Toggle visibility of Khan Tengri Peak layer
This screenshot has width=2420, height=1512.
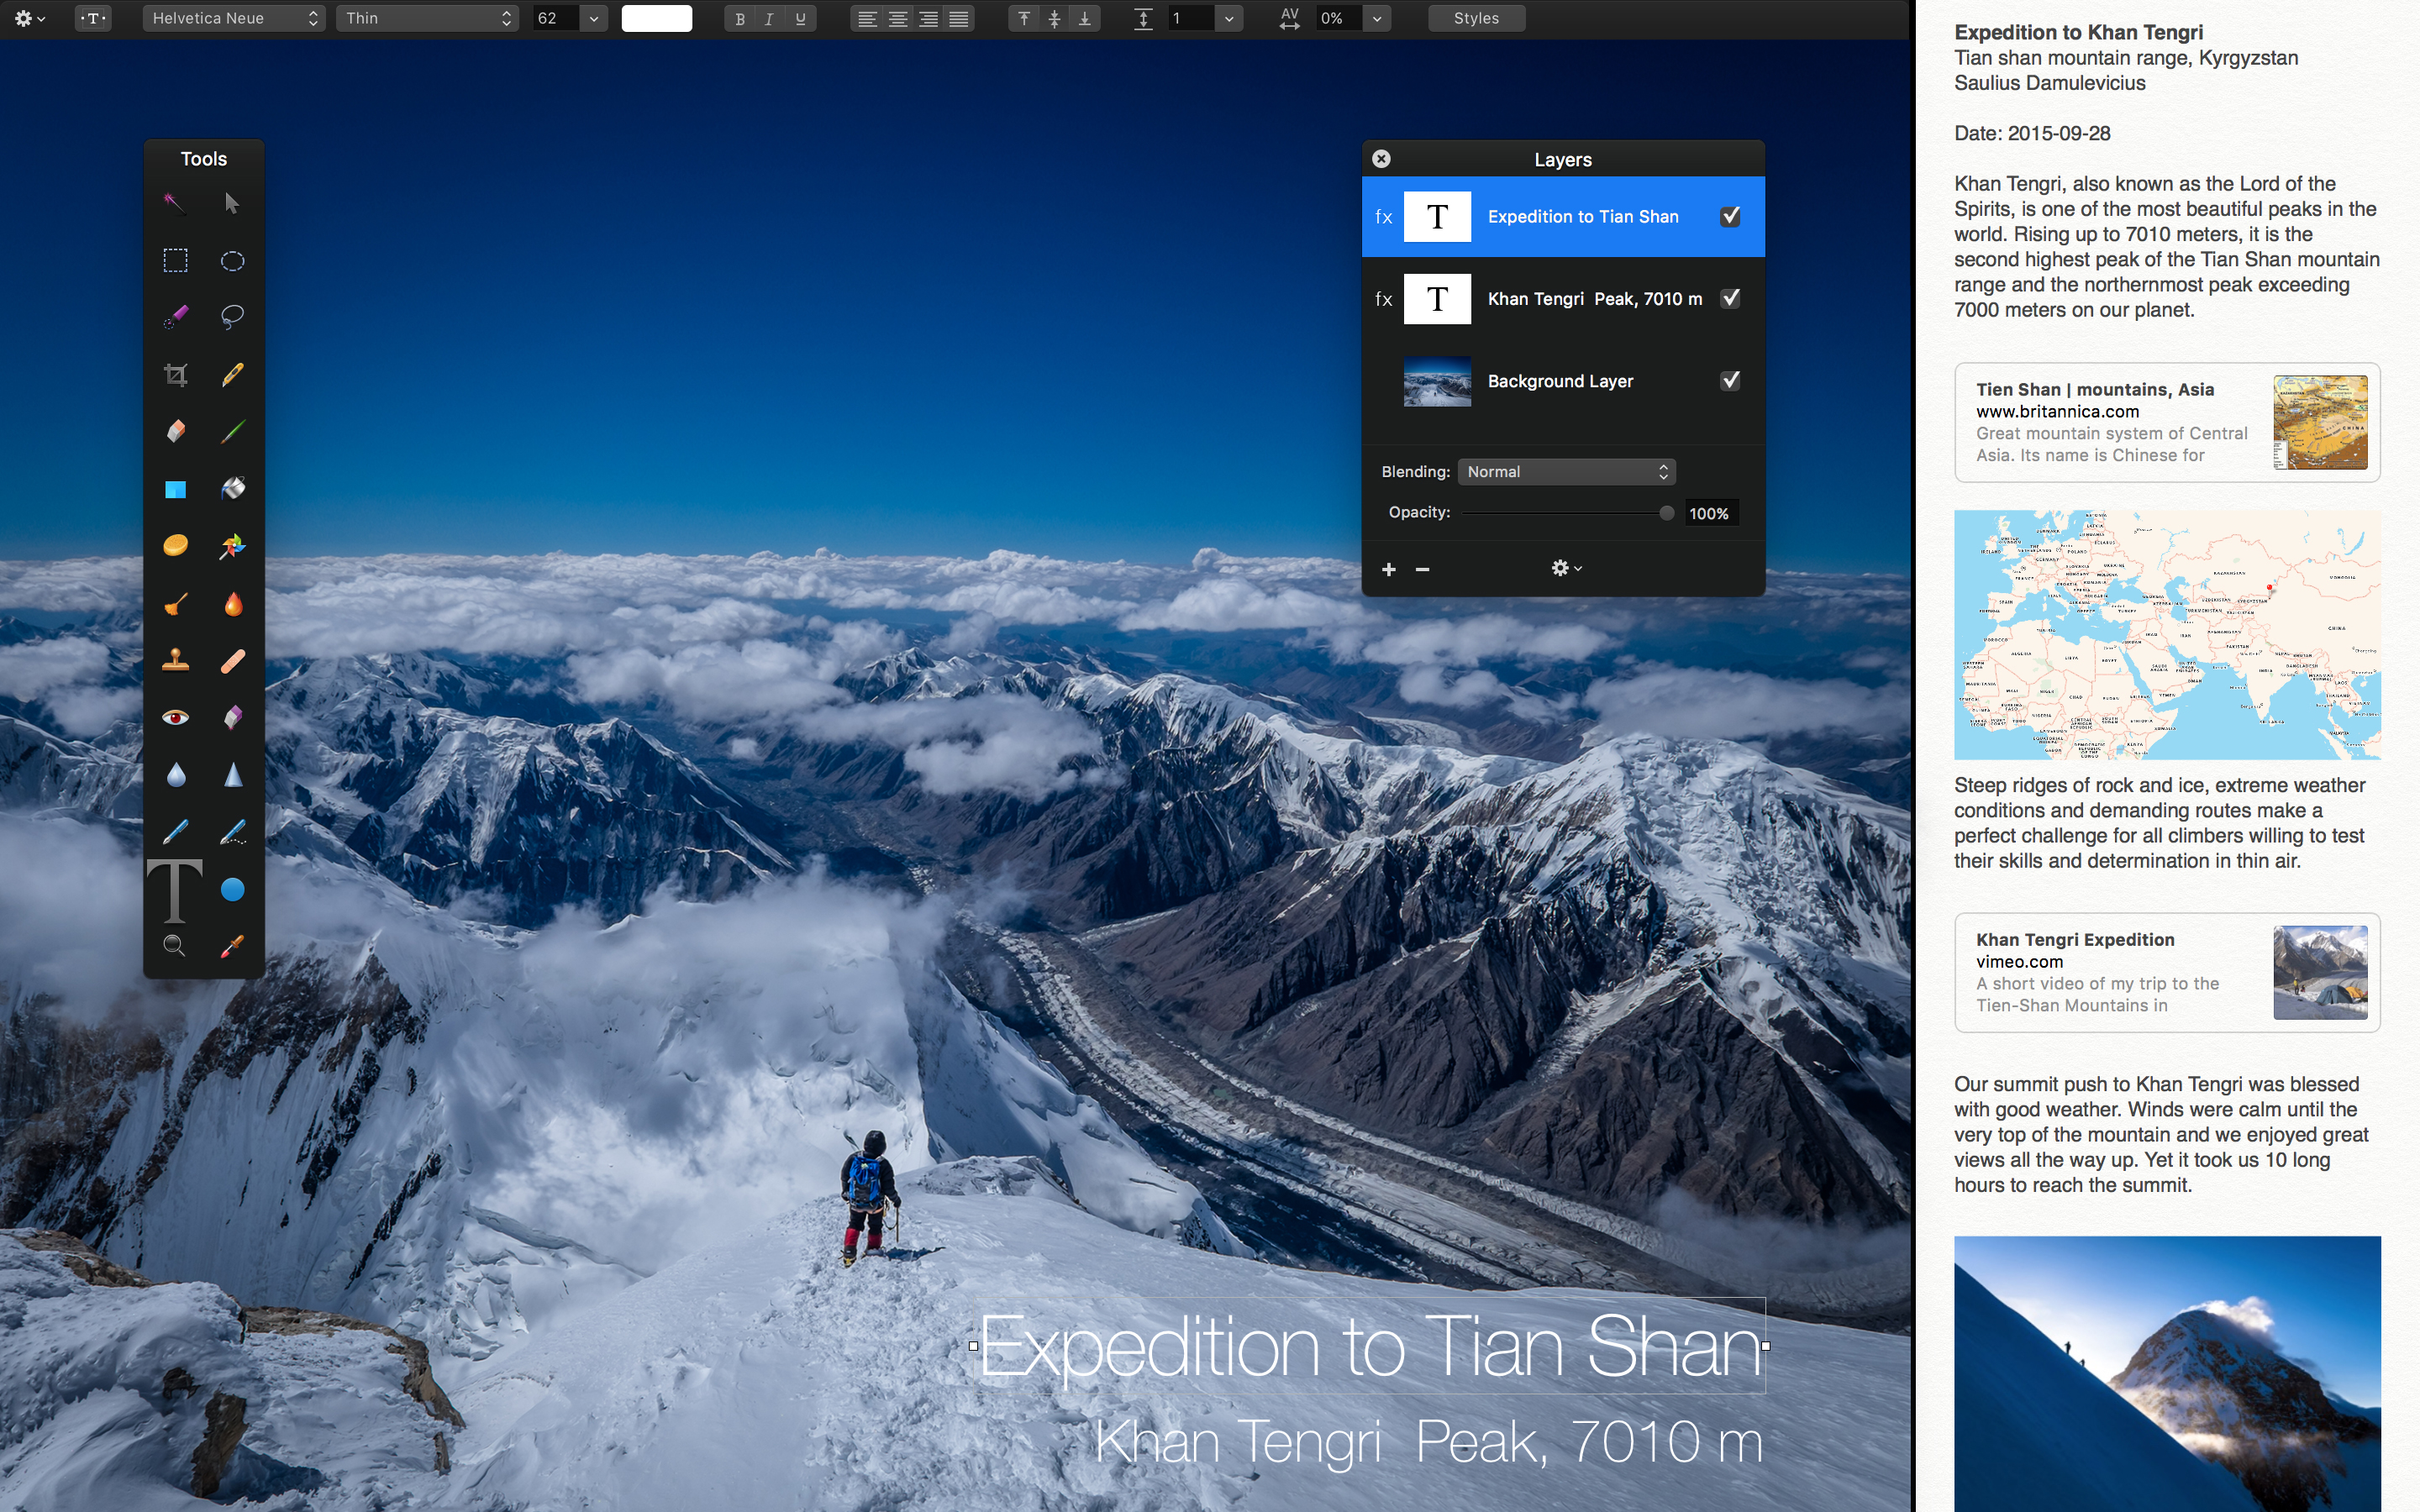click(x=1730, y=298)
